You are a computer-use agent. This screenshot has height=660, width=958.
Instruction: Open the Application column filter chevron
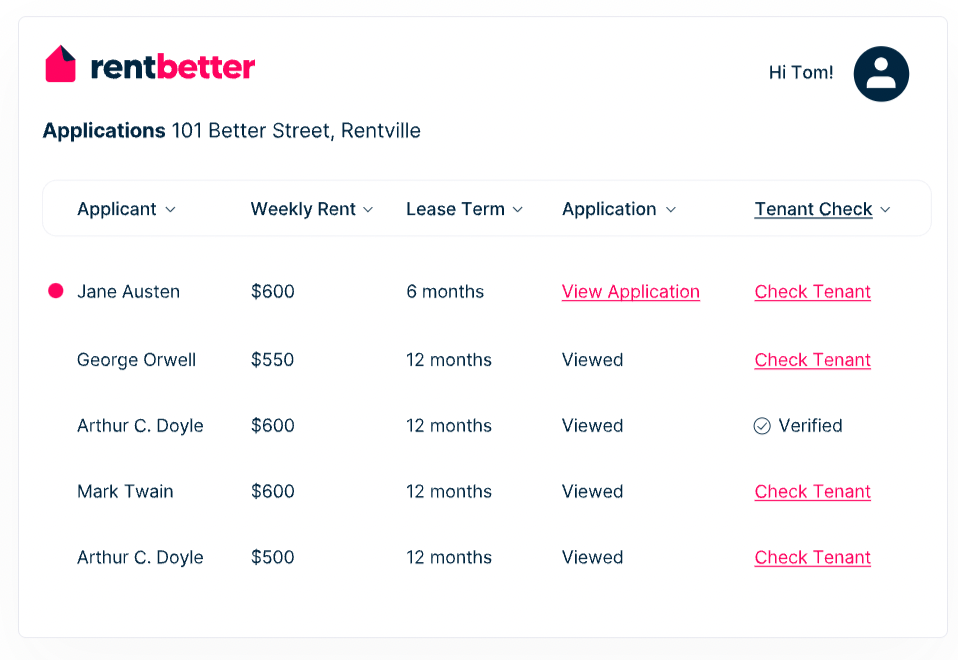coord(671,210)
